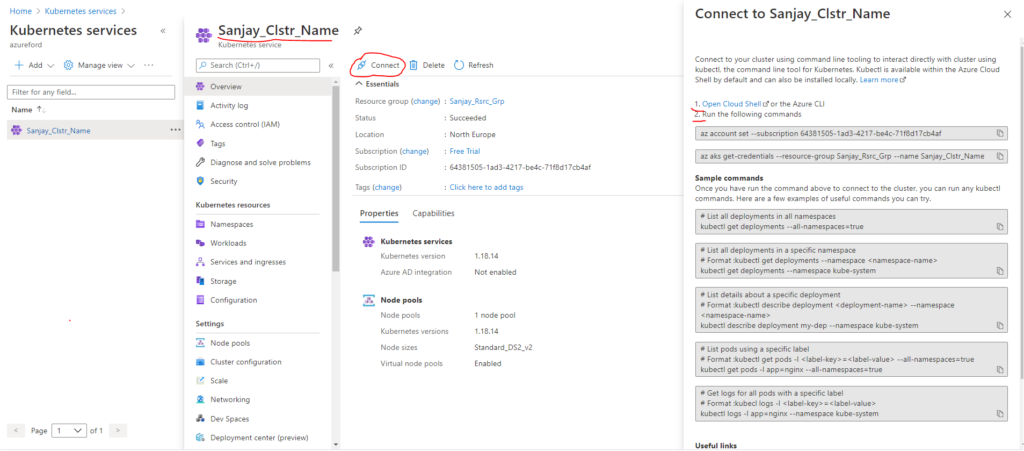1024x451 pixels.
Task: Click the Kubernetes cluster icon beside the title
Action: click(204, 35)
